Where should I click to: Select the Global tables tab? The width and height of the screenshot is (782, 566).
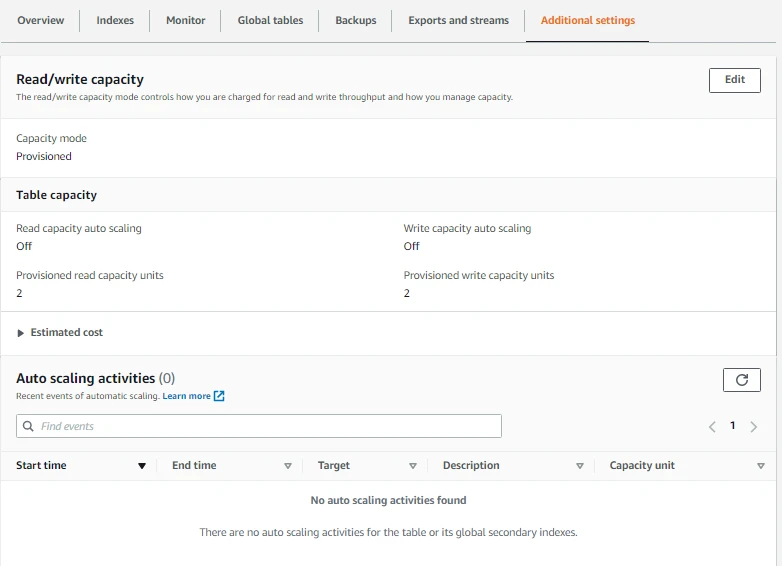(x=270, y=20)
